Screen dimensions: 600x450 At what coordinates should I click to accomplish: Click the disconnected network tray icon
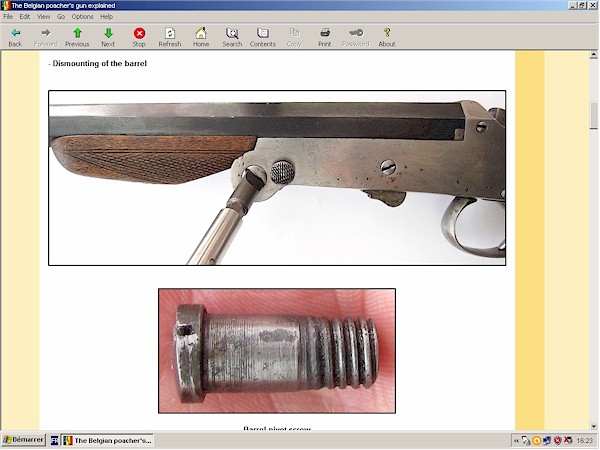(x=568, y=441)
